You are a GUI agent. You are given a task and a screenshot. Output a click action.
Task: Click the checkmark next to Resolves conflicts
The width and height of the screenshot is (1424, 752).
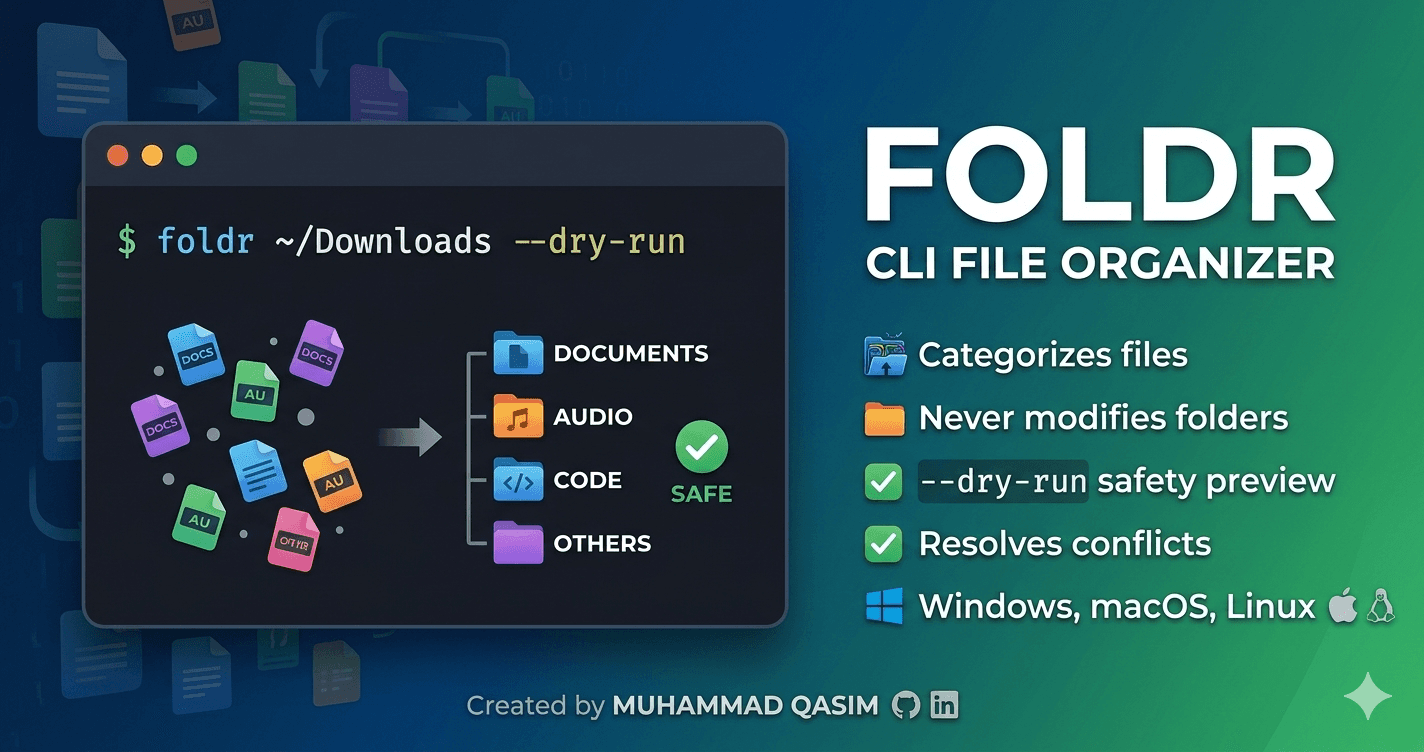click(x=884, y=544)
